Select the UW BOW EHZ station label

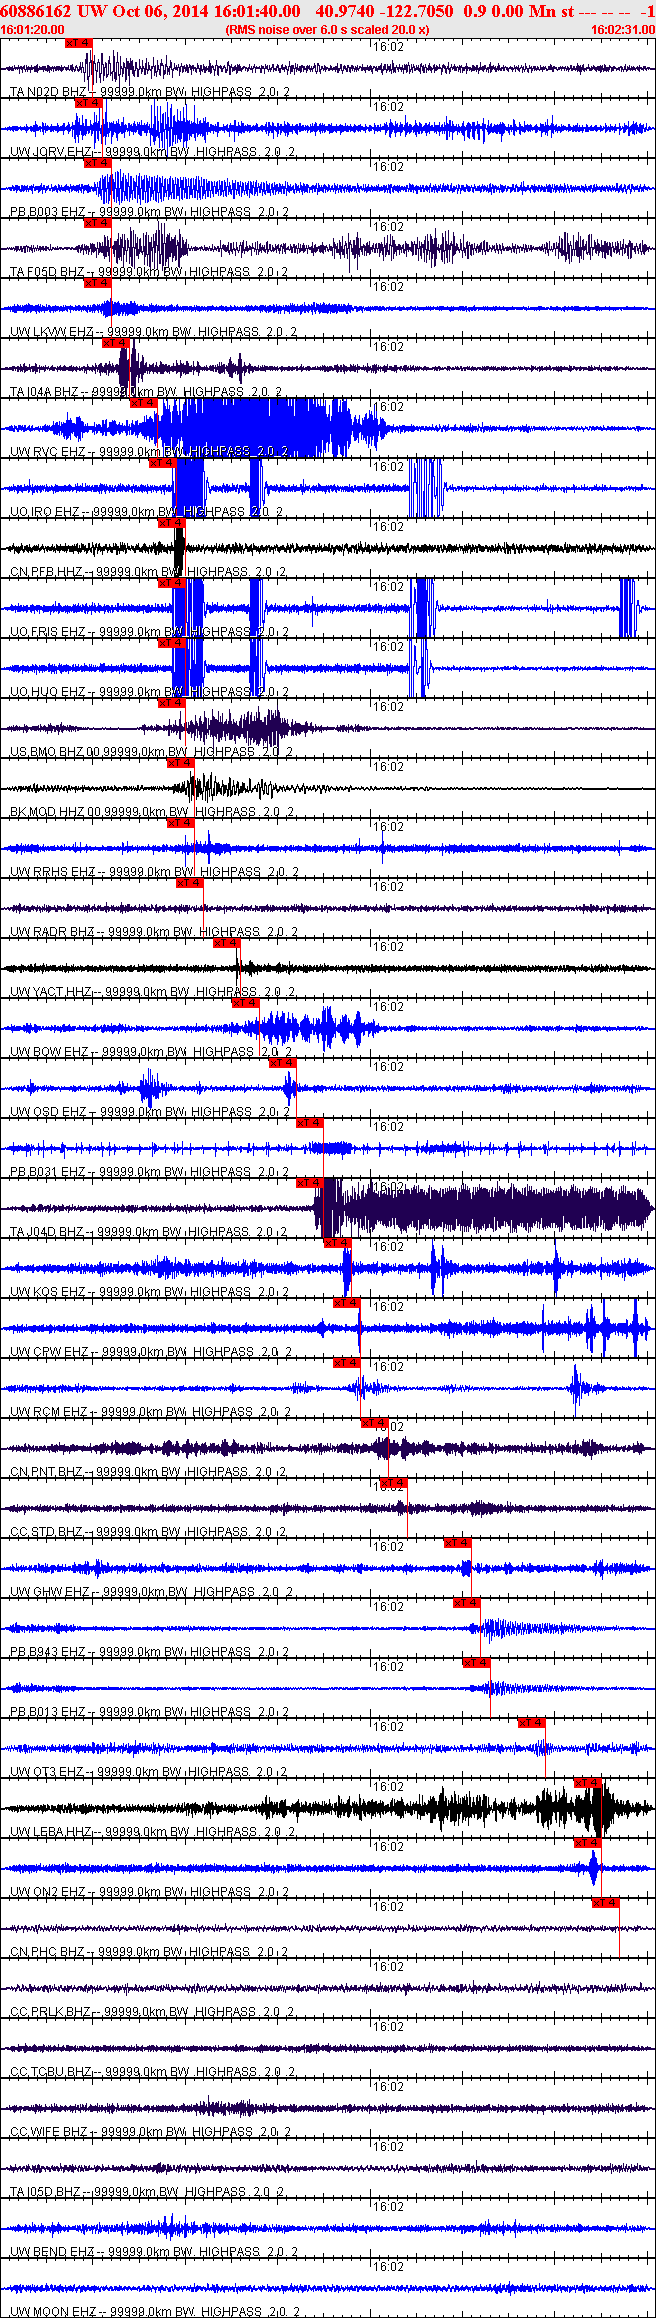coord(151,1052)
